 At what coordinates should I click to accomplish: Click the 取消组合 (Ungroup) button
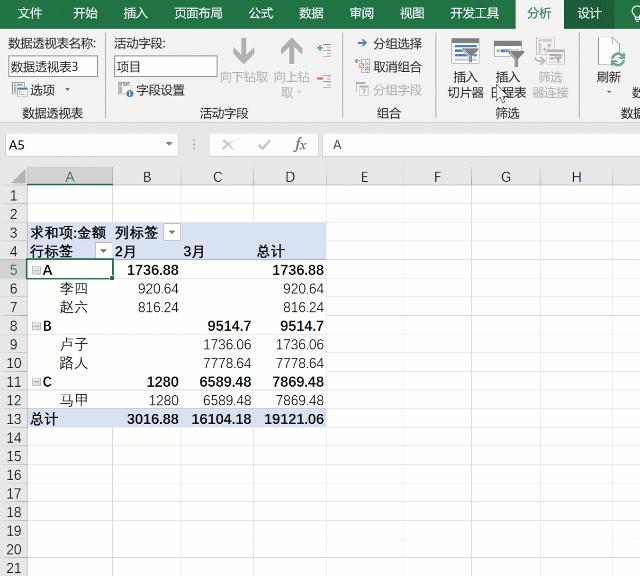[x=388, y=66]
